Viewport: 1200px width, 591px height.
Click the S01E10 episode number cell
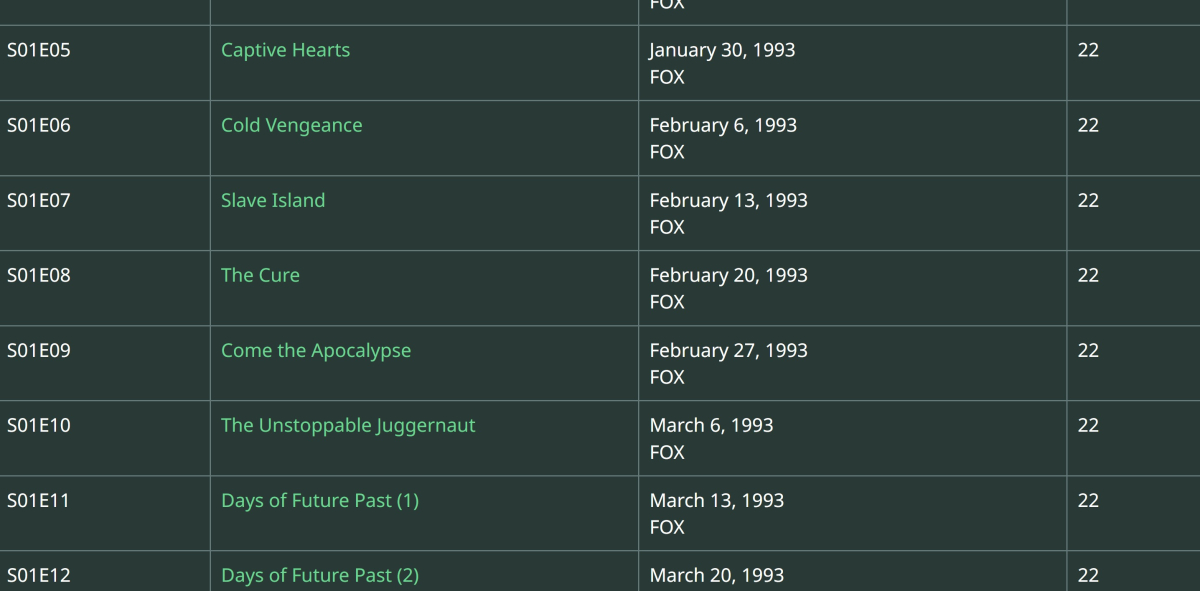pos(39,425)
